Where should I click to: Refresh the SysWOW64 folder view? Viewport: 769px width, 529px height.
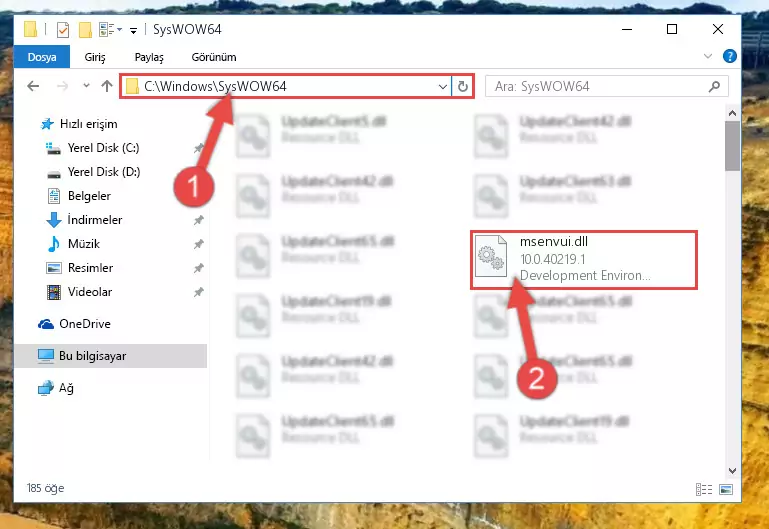tap(462, 87)
